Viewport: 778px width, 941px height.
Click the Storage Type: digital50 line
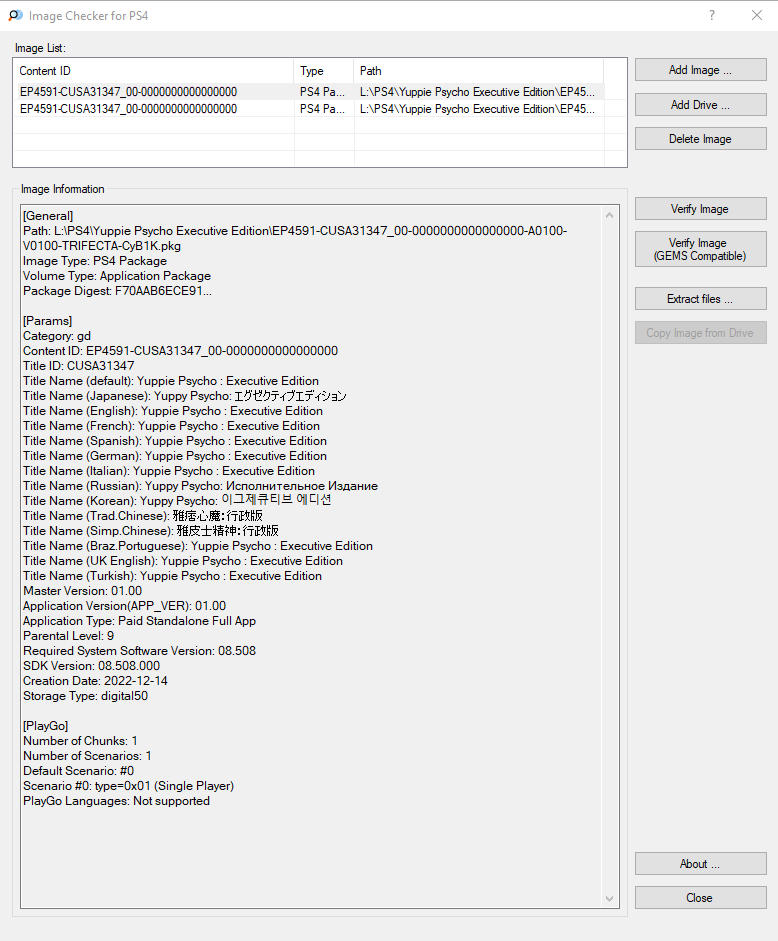(x=85, y=696)
